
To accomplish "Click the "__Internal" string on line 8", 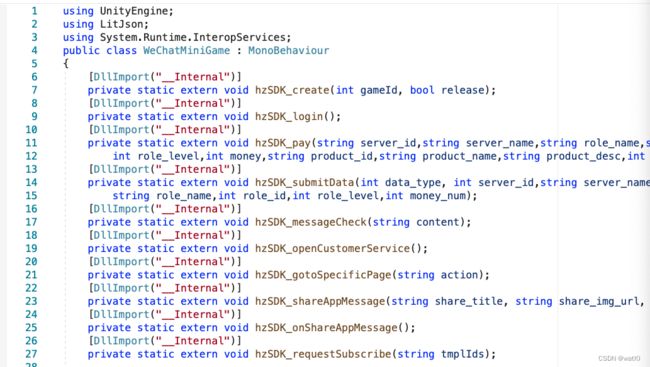I will pyautogui.click(x=192, y=104).
